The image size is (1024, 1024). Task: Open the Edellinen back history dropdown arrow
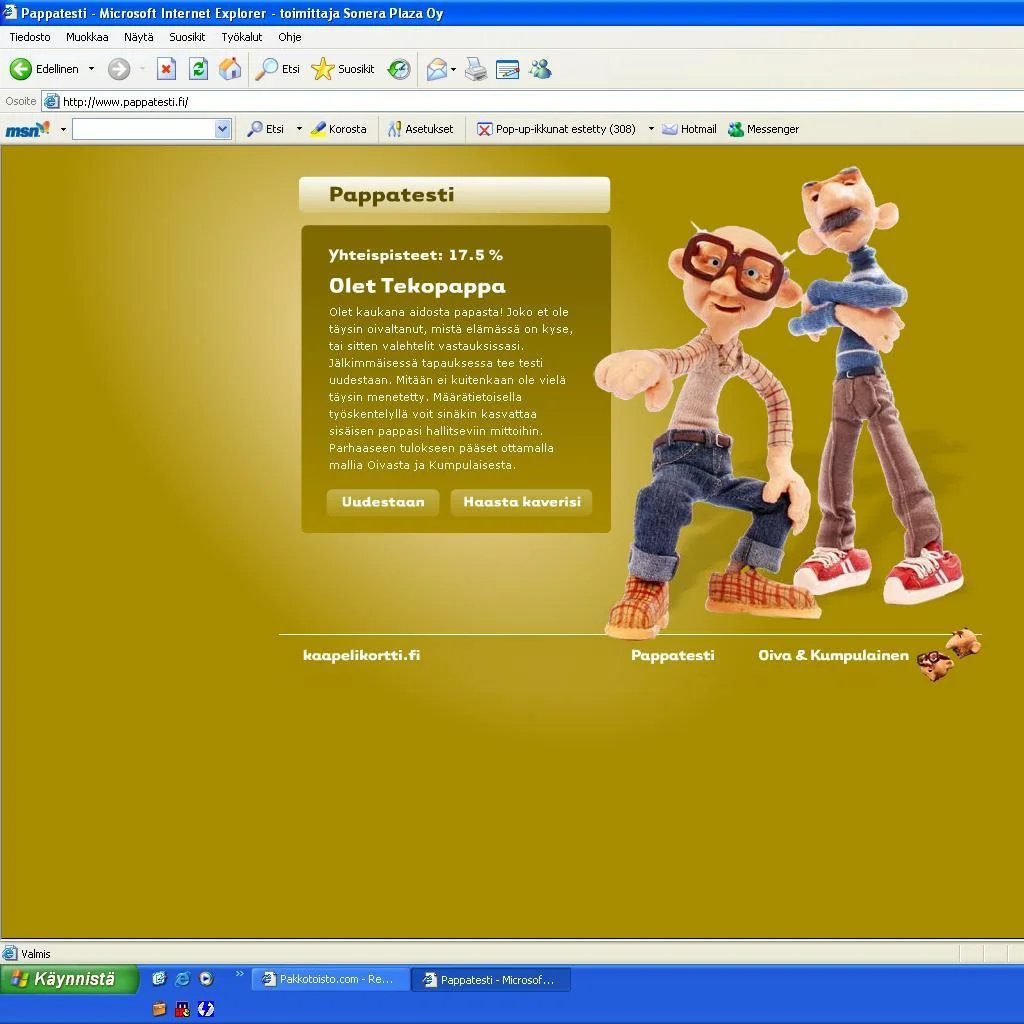[91, 69]
